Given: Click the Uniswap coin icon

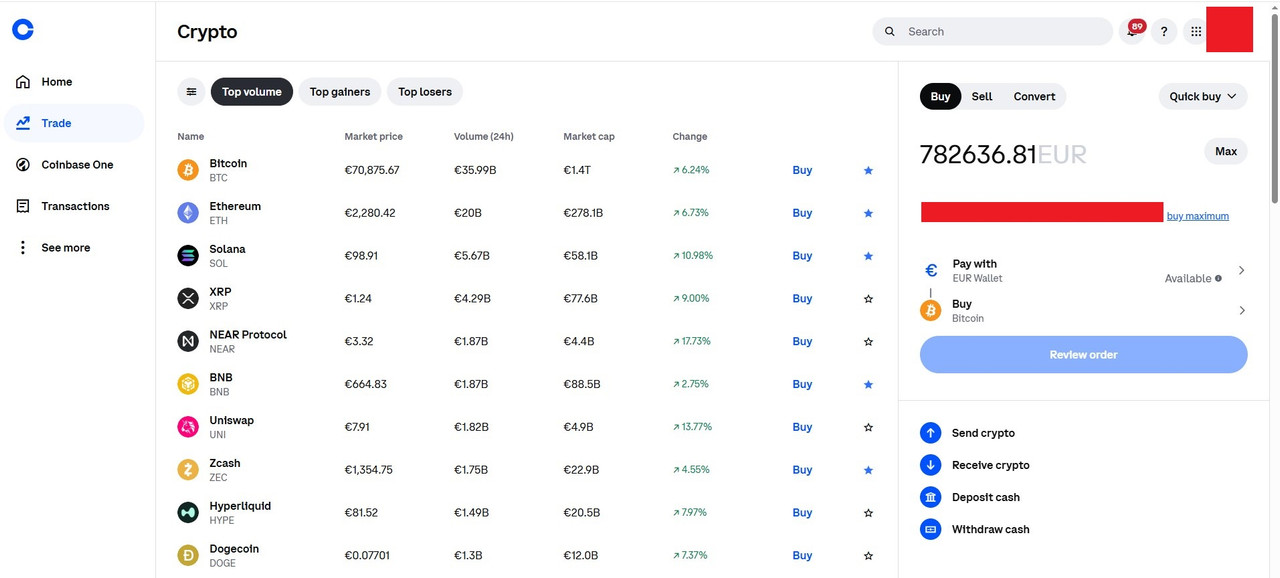Looking at the screenshot, I should click(188, 427).
